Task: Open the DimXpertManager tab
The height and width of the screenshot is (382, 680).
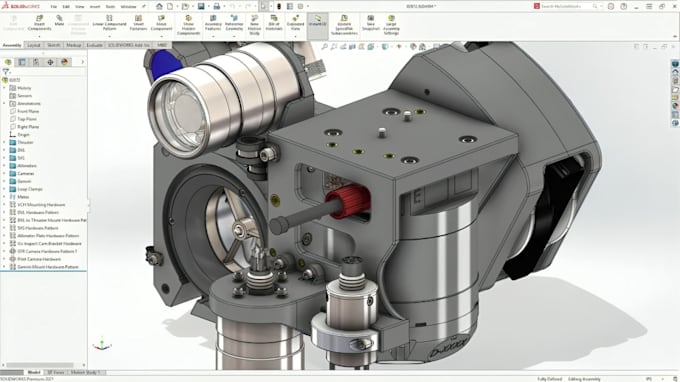Action: click(x=50, y=62)
